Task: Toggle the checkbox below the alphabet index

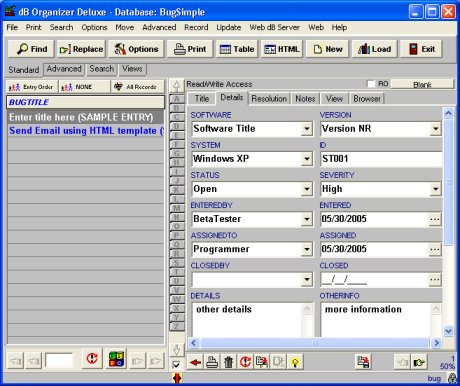Action: pyautogui.click(x=177, y=365)
